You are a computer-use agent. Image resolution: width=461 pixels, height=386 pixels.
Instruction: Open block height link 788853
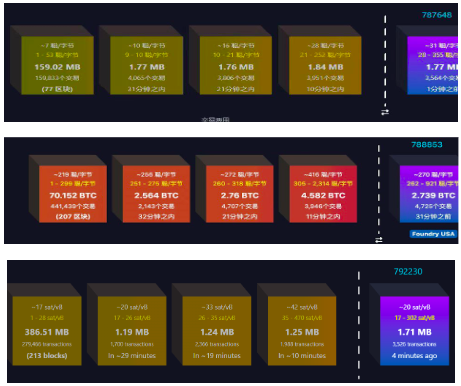tap(427, 145)
